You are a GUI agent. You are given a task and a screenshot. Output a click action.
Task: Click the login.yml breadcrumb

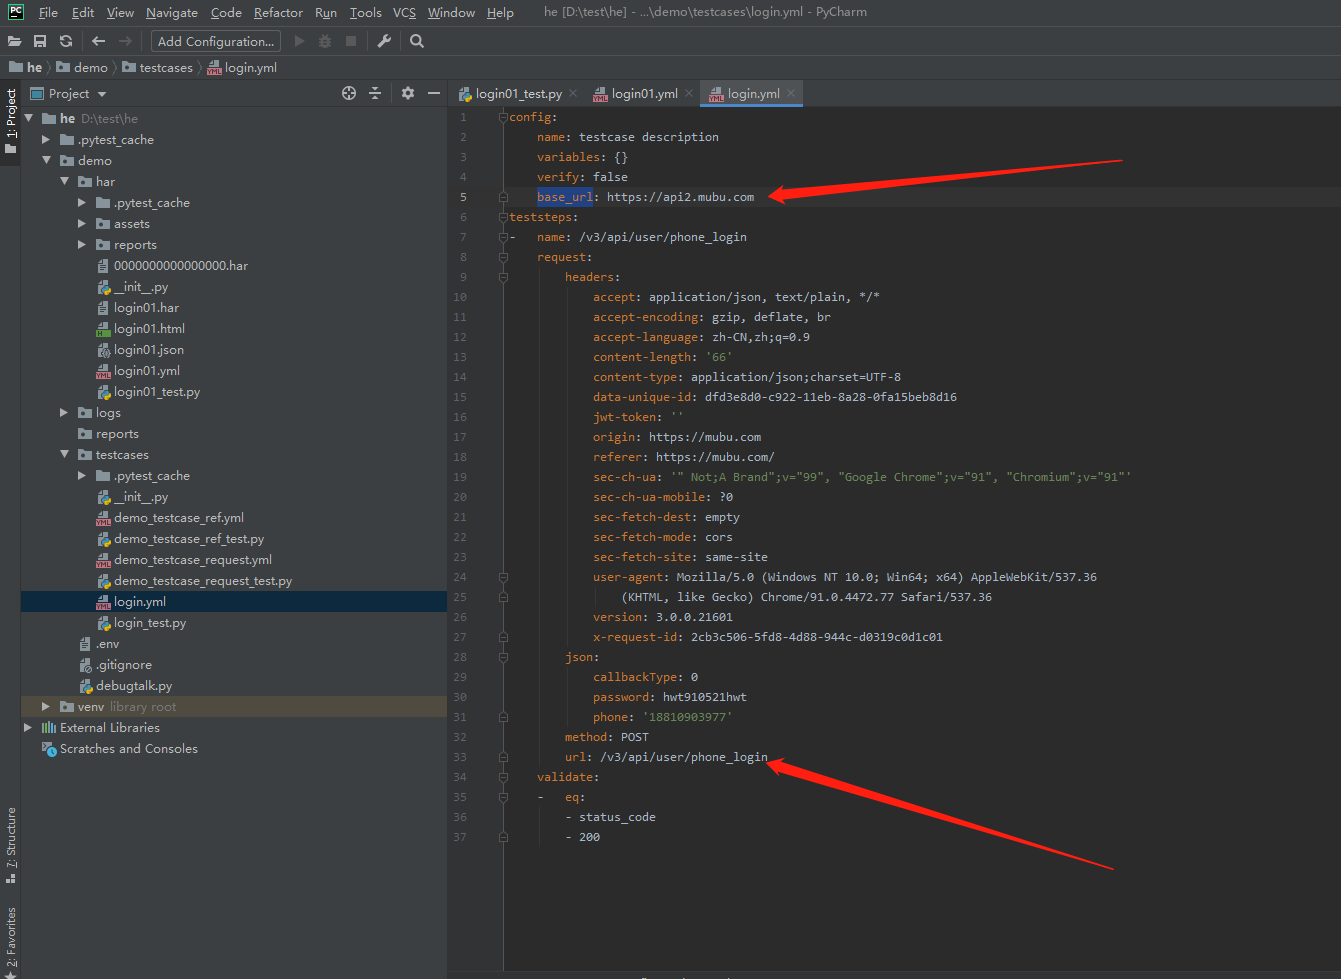(x=242, y=67)
